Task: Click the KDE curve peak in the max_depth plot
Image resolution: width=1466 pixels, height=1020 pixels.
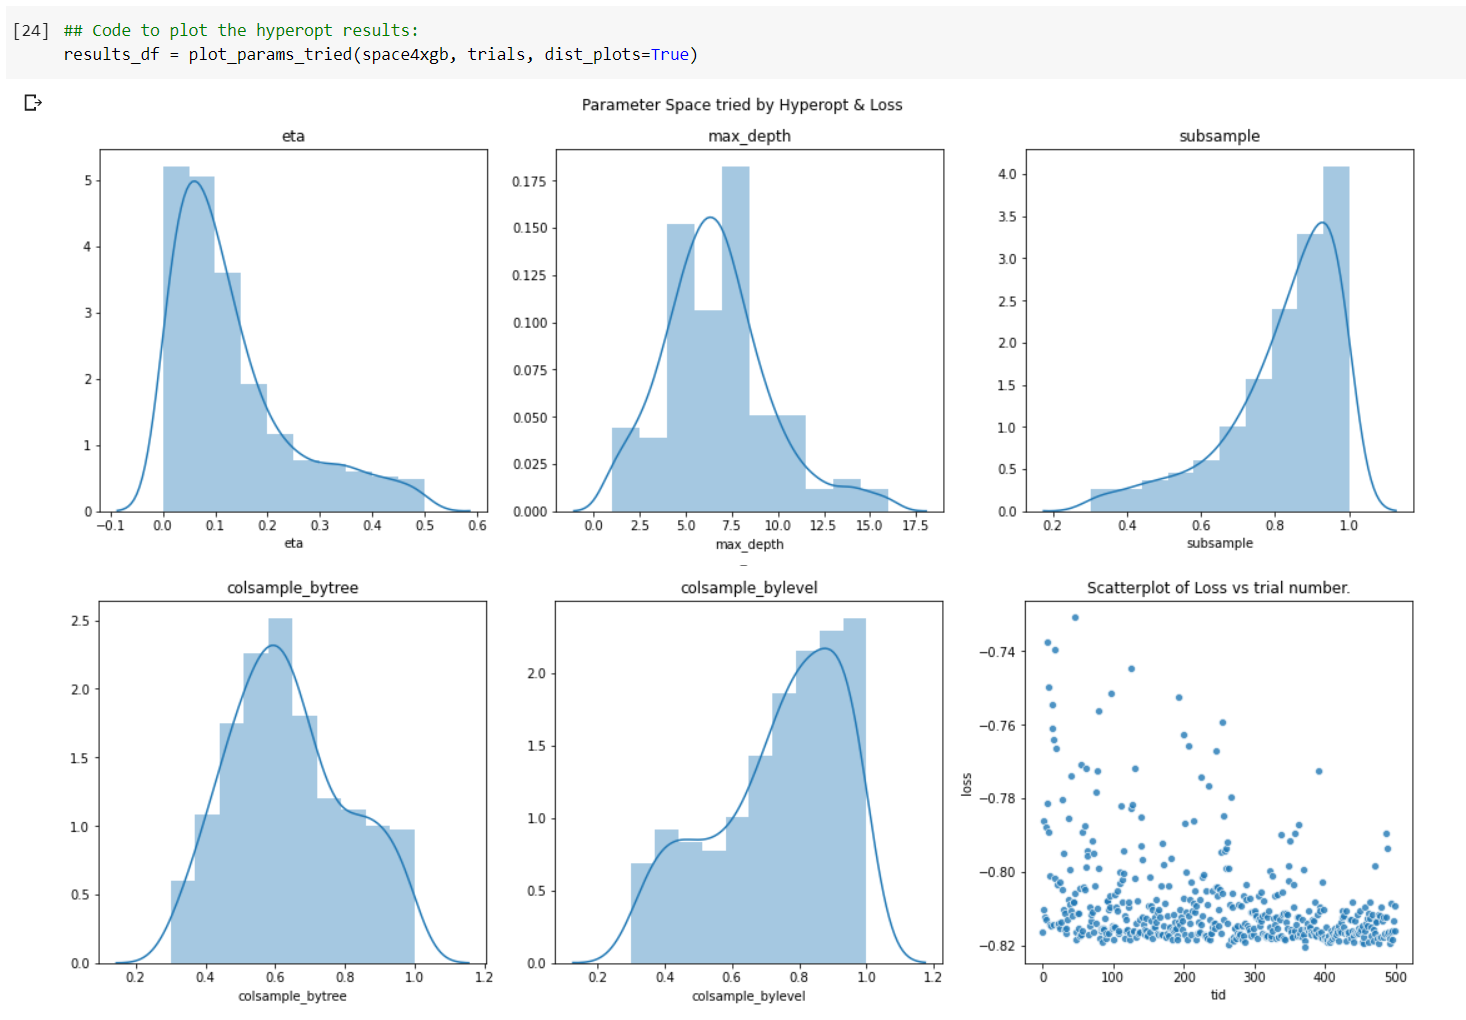Action: pos(710,216)
